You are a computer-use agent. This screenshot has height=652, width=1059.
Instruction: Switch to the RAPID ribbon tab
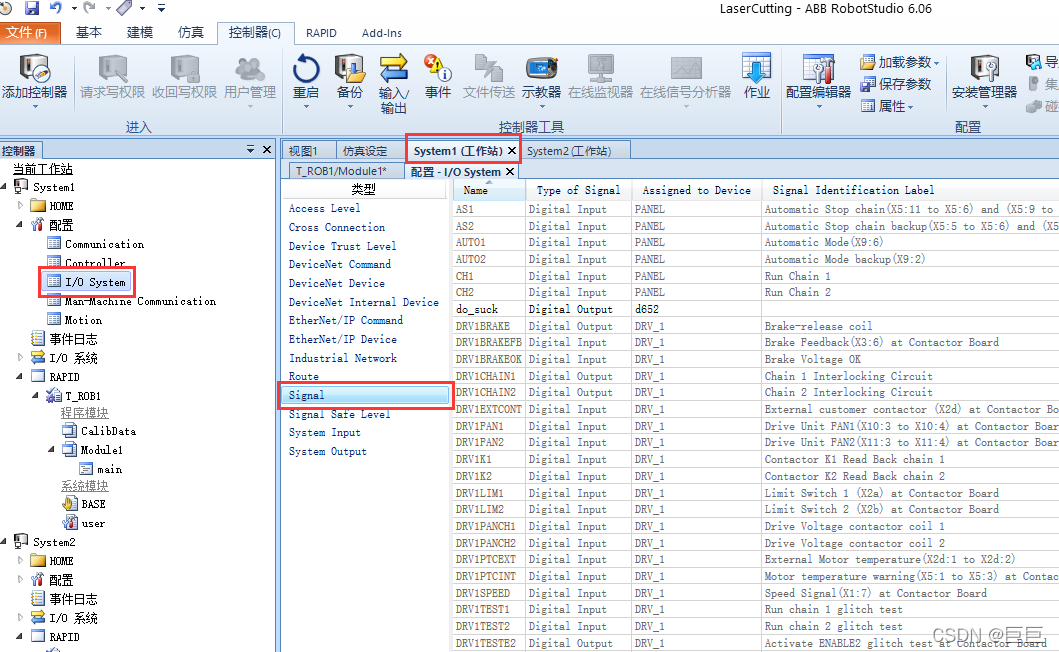click(x=321, y=33)
